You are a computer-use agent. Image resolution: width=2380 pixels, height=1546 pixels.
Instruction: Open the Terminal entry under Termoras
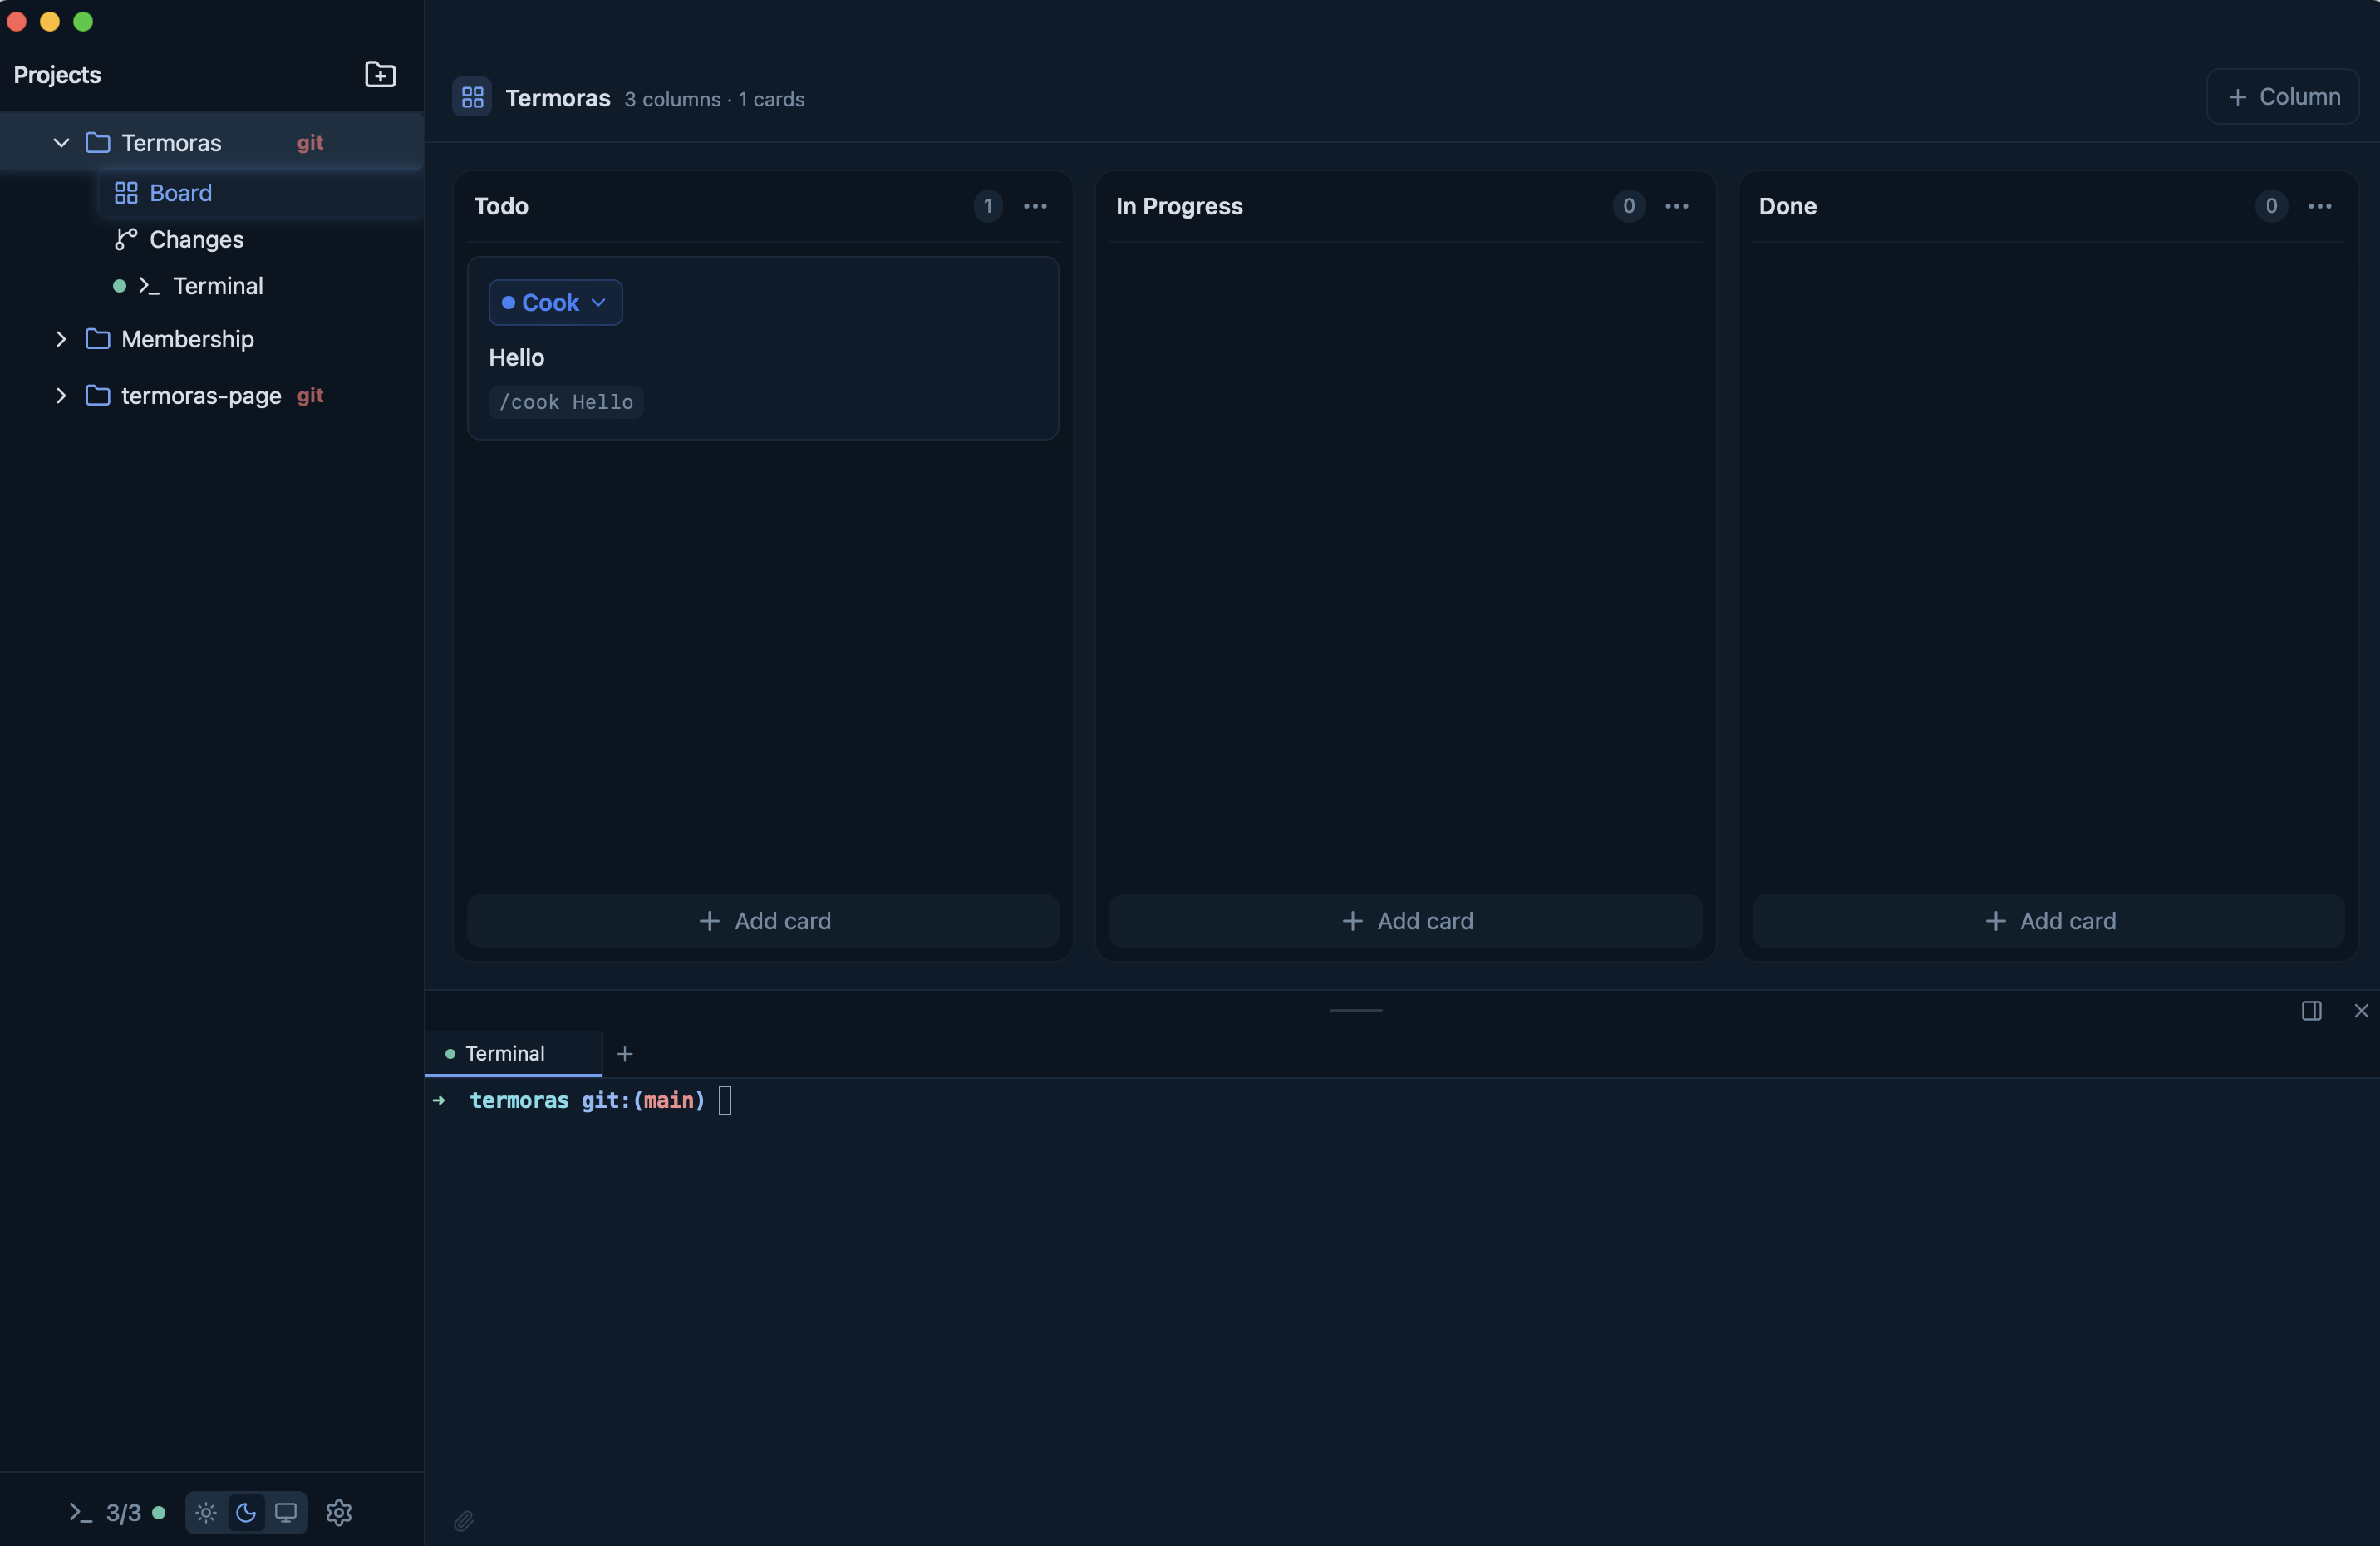pyautogui.click(x=218, y=286)
